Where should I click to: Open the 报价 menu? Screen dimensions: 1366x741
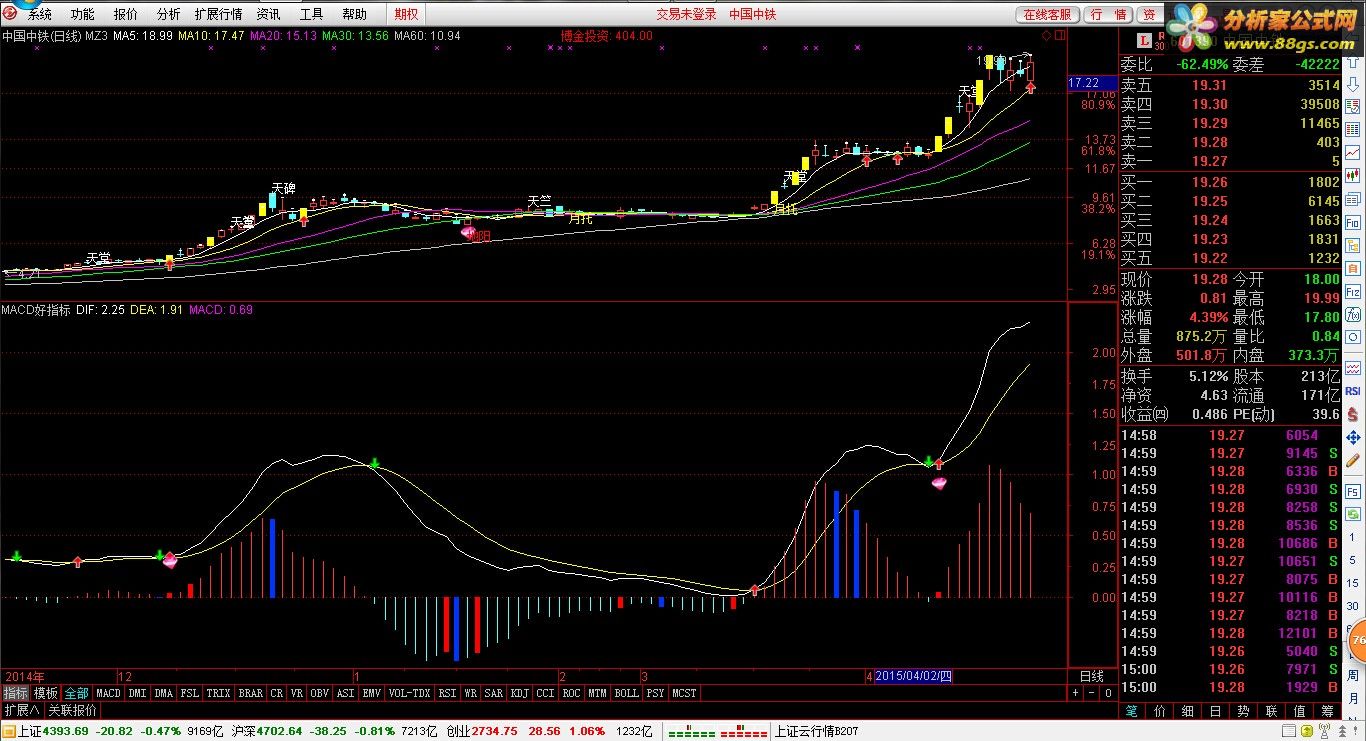coord(126,14)
